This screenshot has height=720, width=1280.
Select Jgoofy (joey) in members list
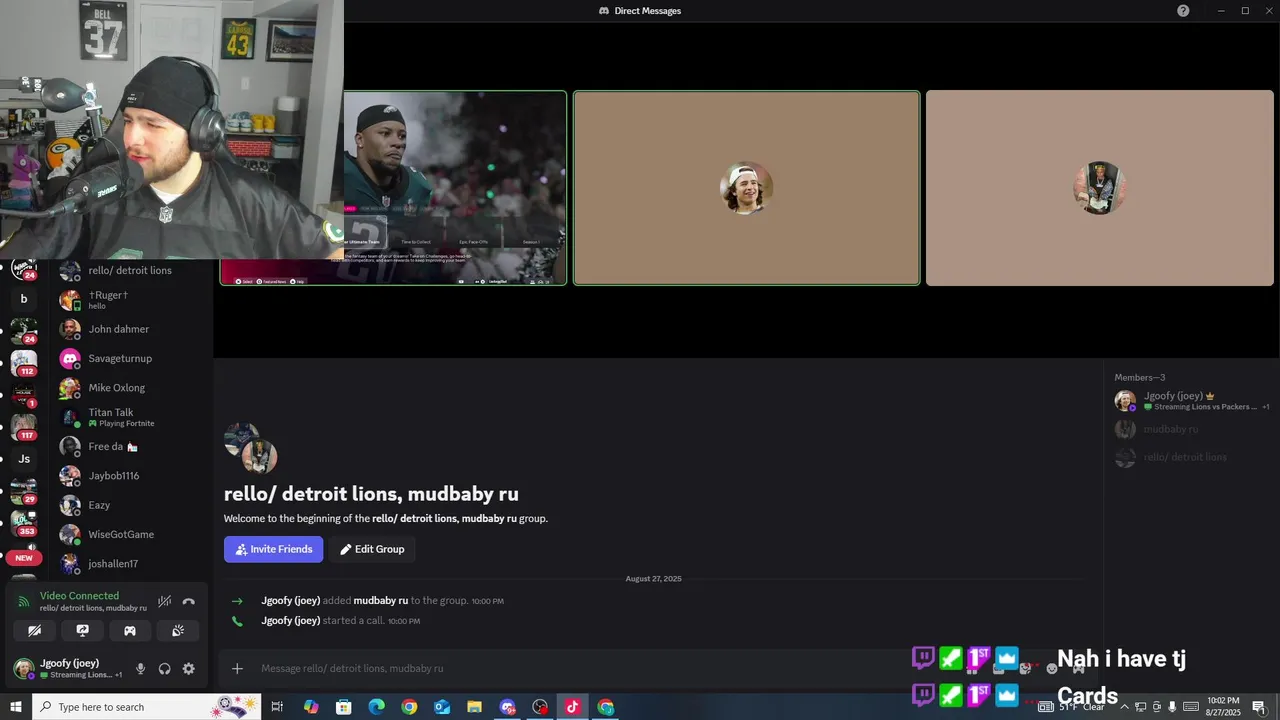point(1192,401)
